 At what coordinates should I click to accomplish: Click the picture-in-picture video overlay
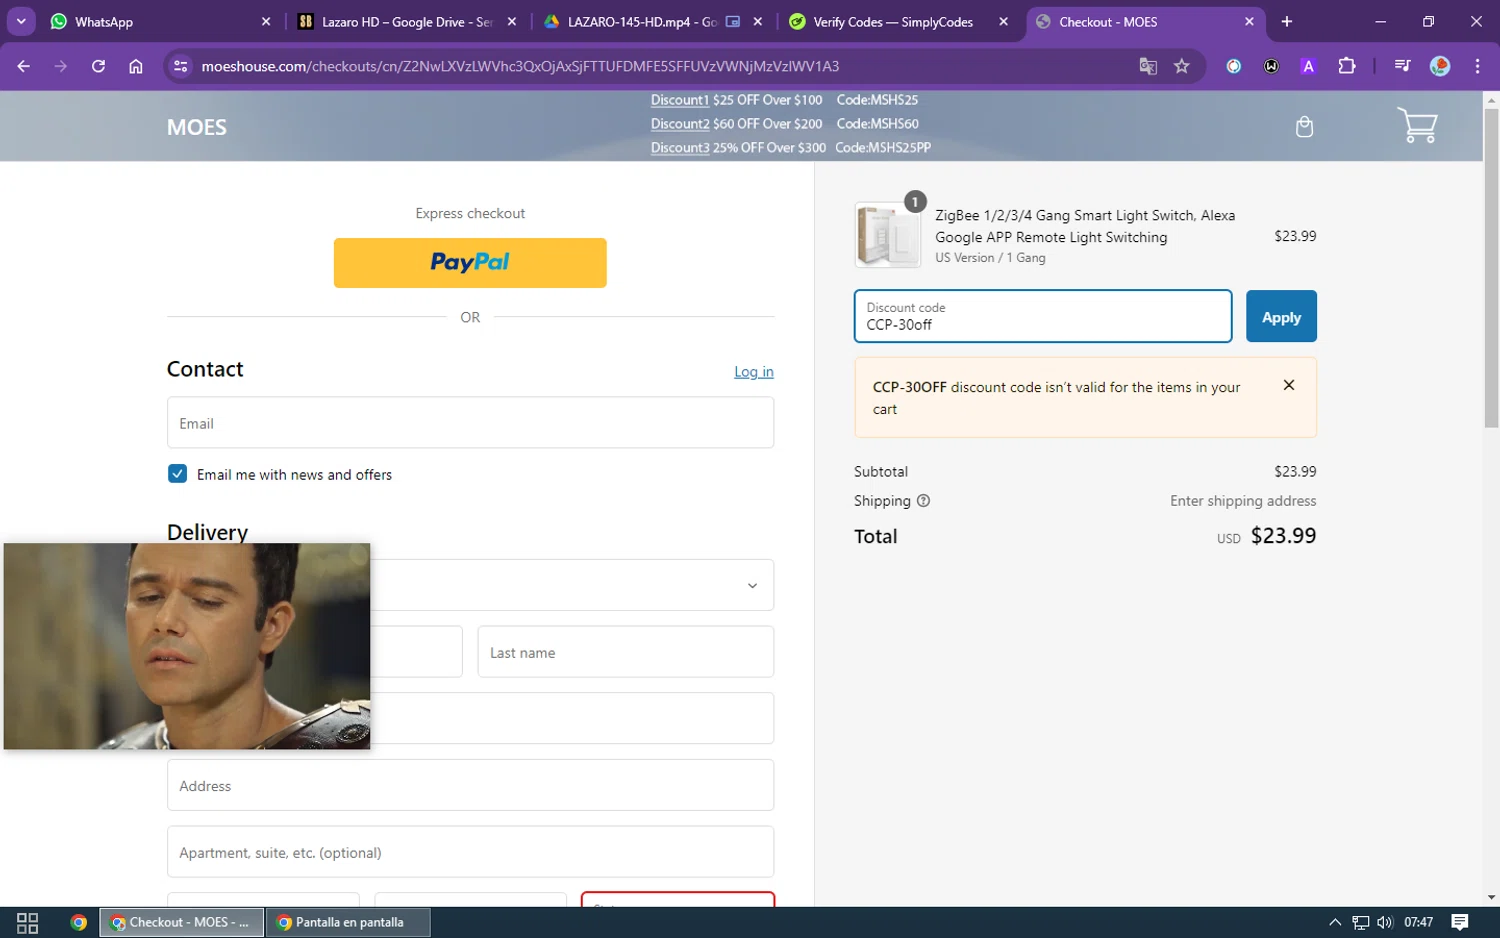coord(187,646)
